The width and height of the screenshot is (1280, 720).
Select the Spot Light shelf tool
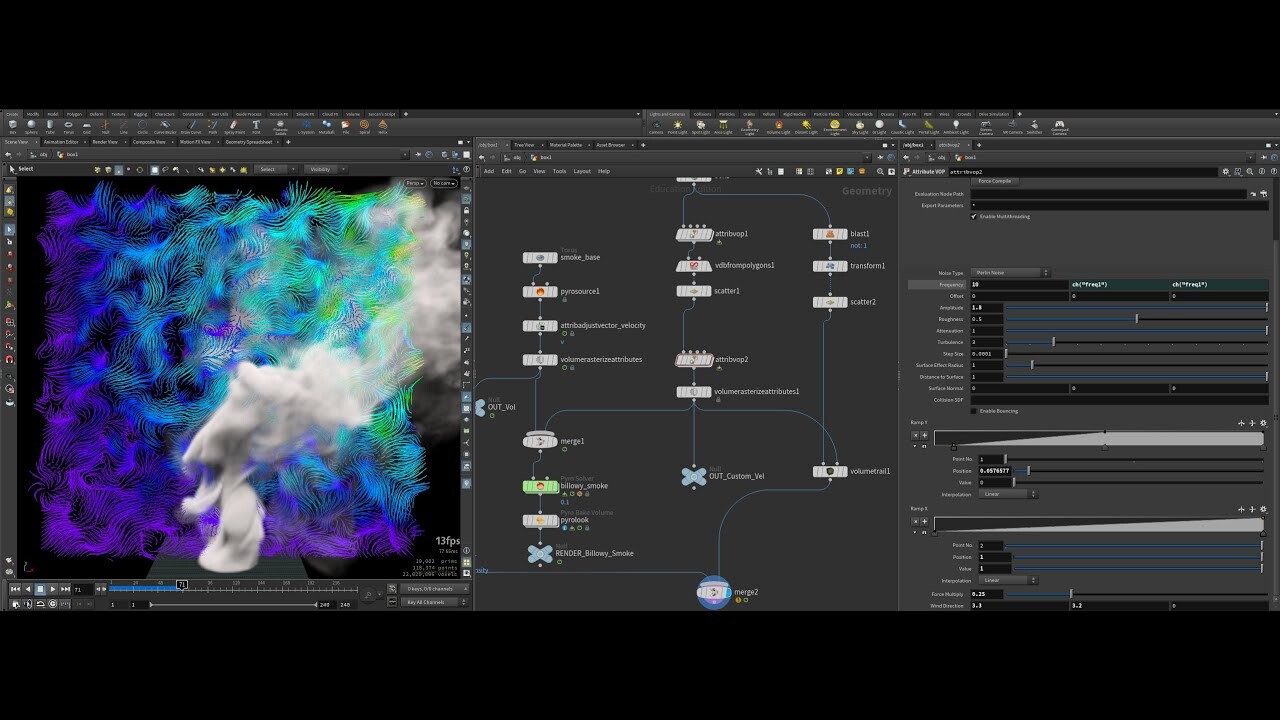click(x=700, y=125)
